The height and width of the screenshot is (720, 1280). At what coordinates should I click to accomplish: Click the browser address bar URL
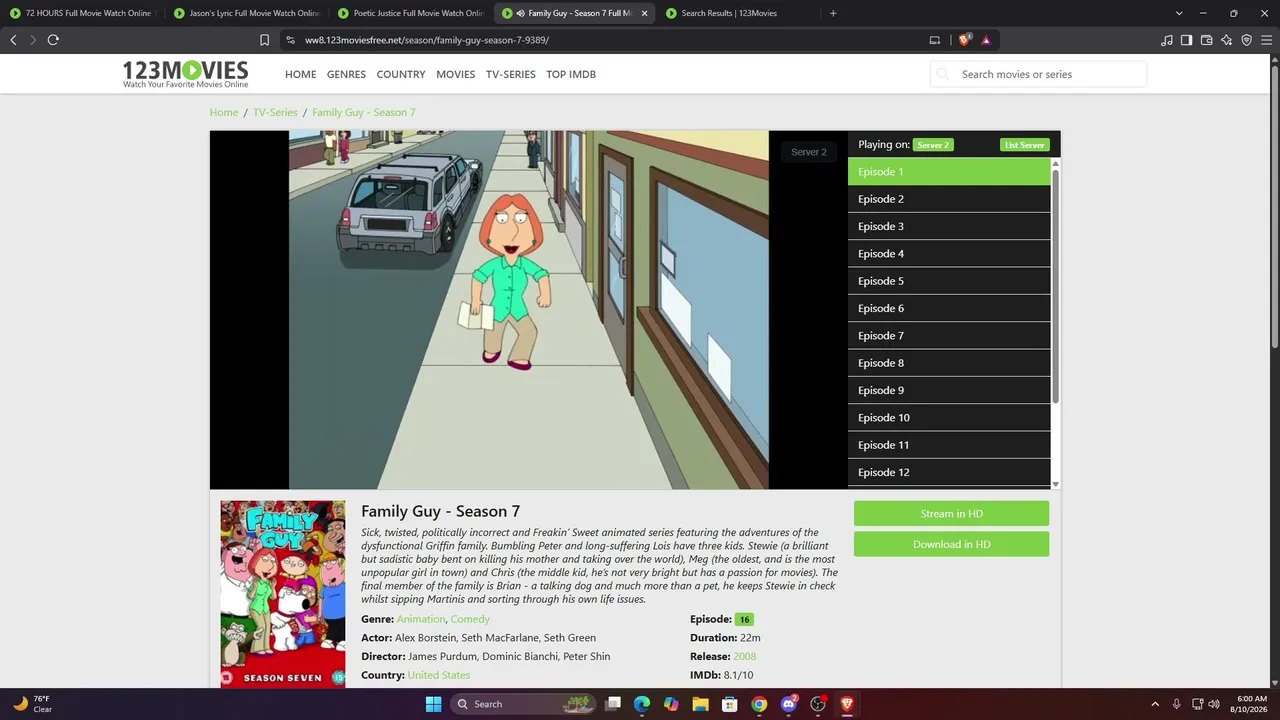point(427,40)
